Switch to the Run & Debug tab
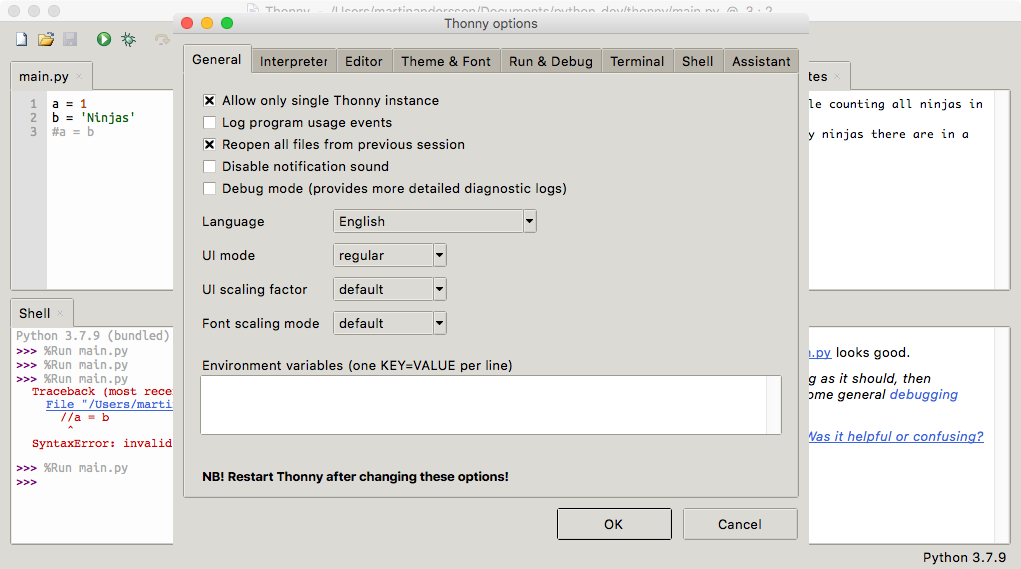Screen dimensions: 1021x569 pyautogui.click(x=551, y=61)
